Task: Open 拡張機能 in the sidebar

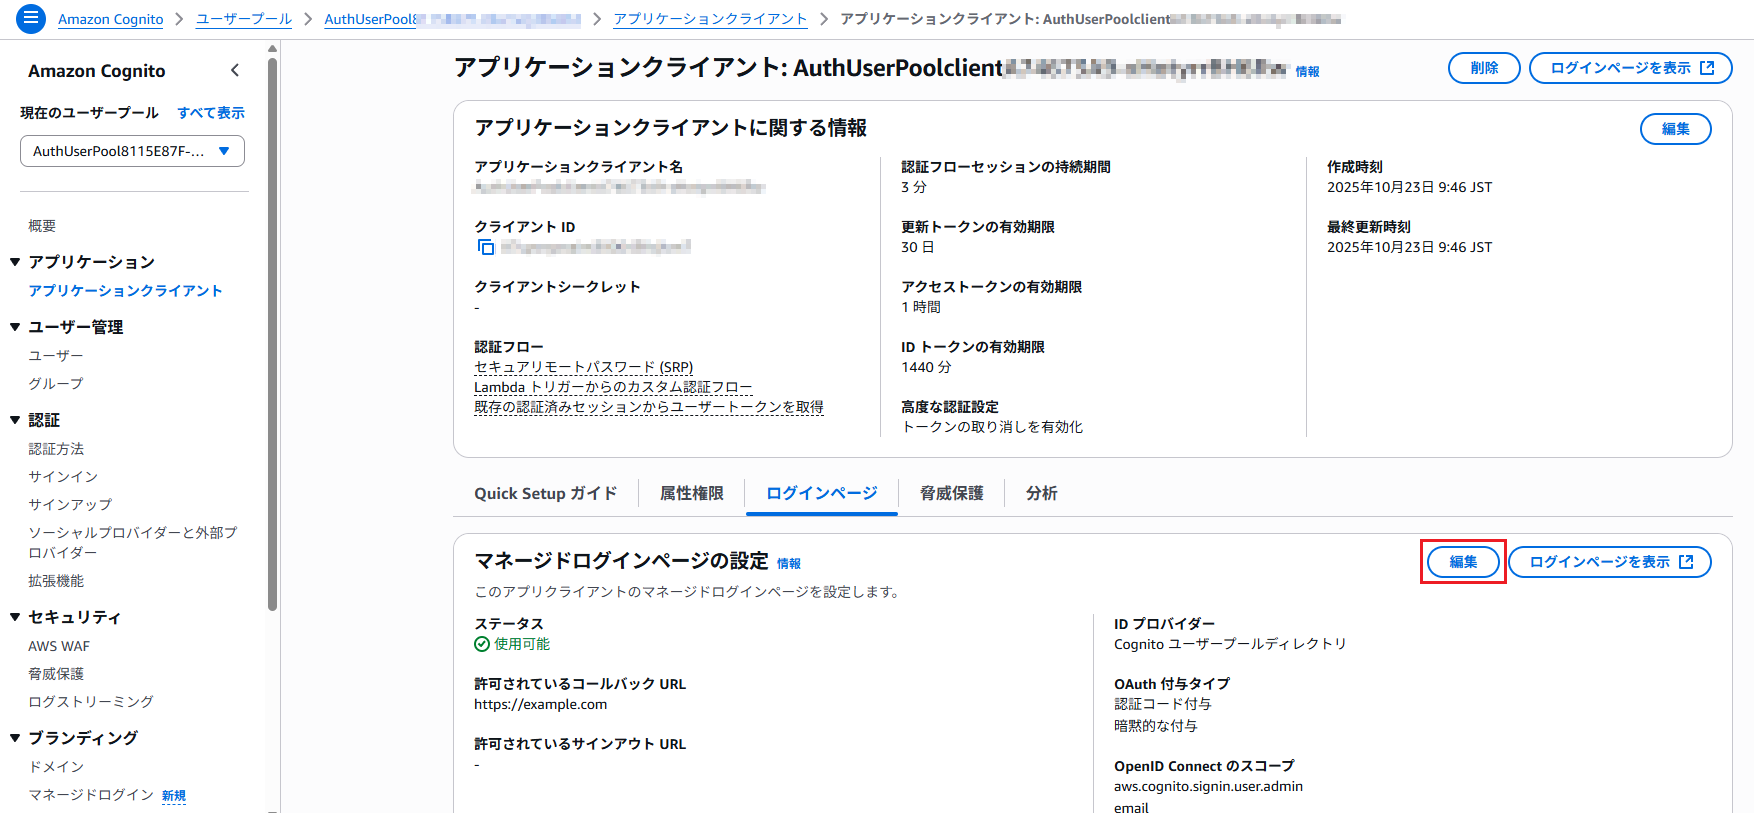Action: point(56,581)
